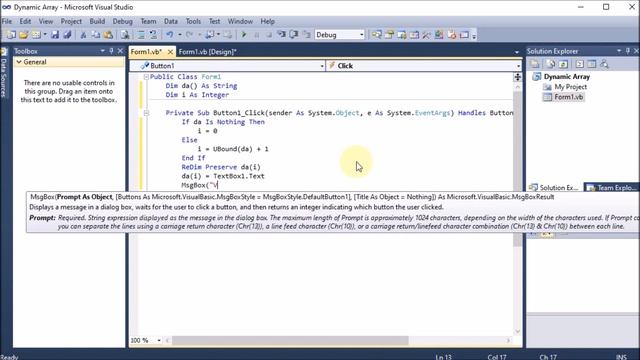The height and width of the screenshot is (360, 640).
Task: Open the Window menu
Action: [240, 21]
